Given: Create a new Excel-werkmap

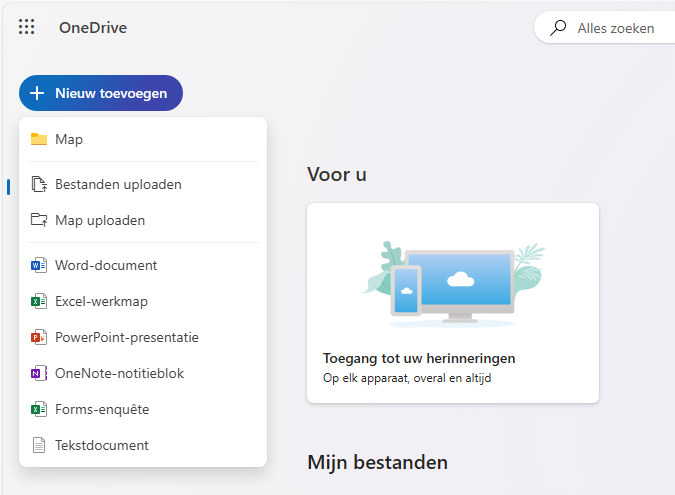Looking at the screenshot, I should point(143,301).
